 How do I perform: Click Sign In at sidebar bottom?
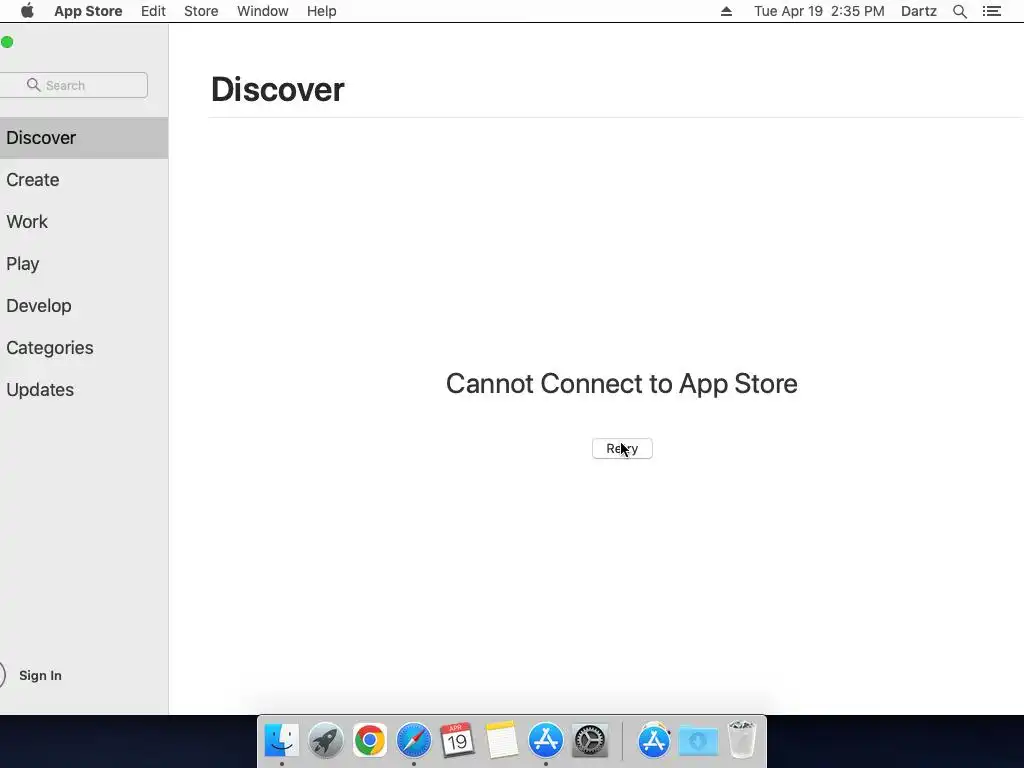[40, 675]
